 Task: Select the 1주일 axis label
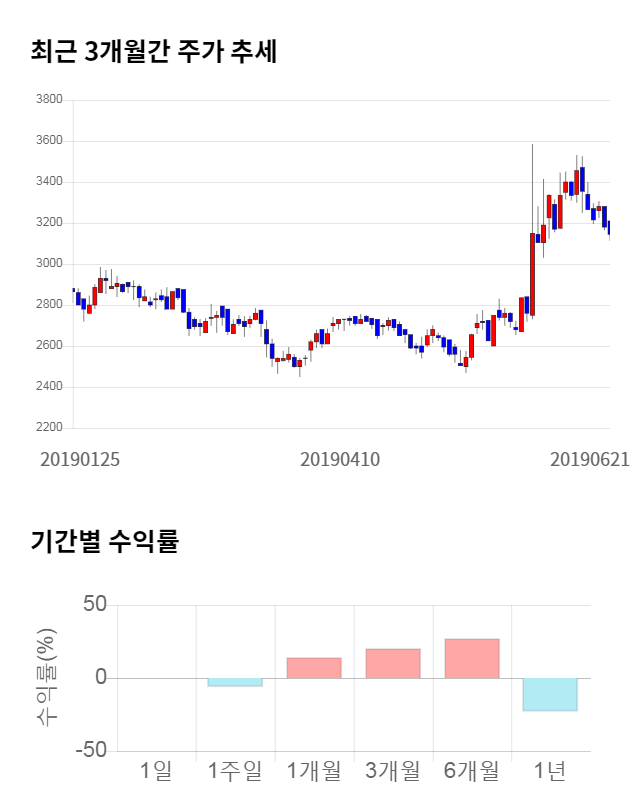235,771
